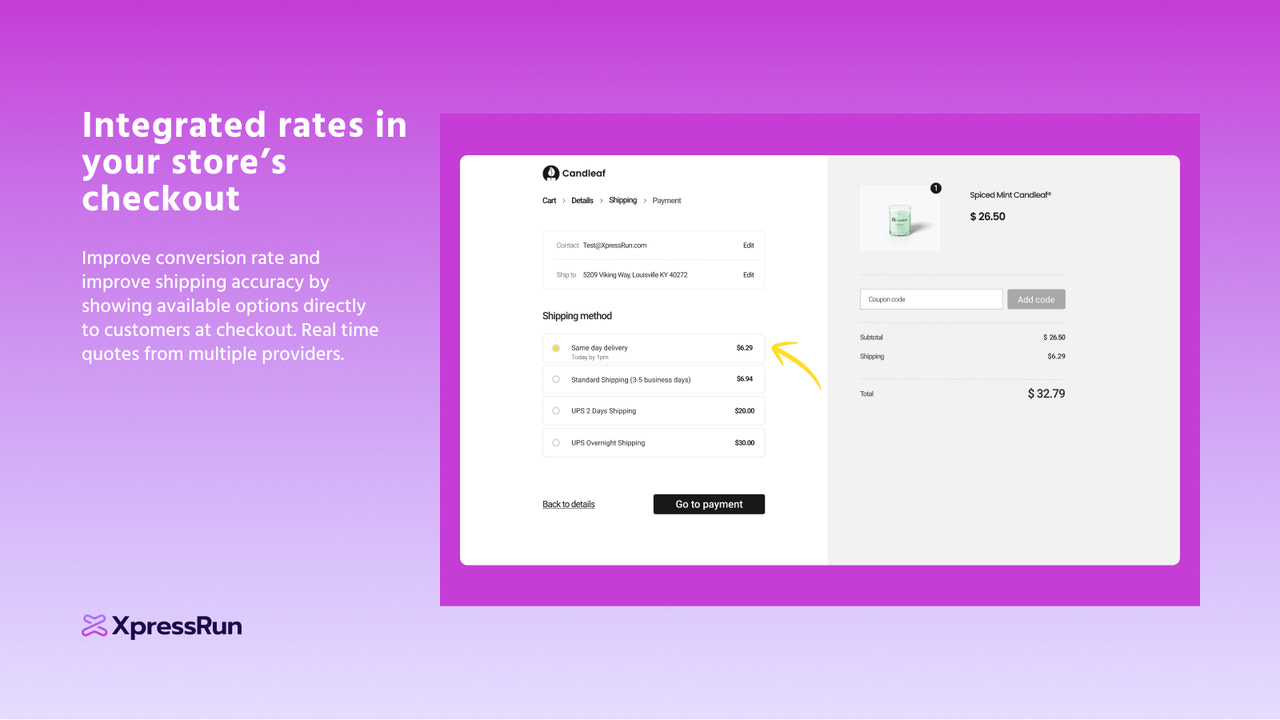Go to Cart breadcrumb step
This screenshot has height=720, width=1280.
[549, 201]
